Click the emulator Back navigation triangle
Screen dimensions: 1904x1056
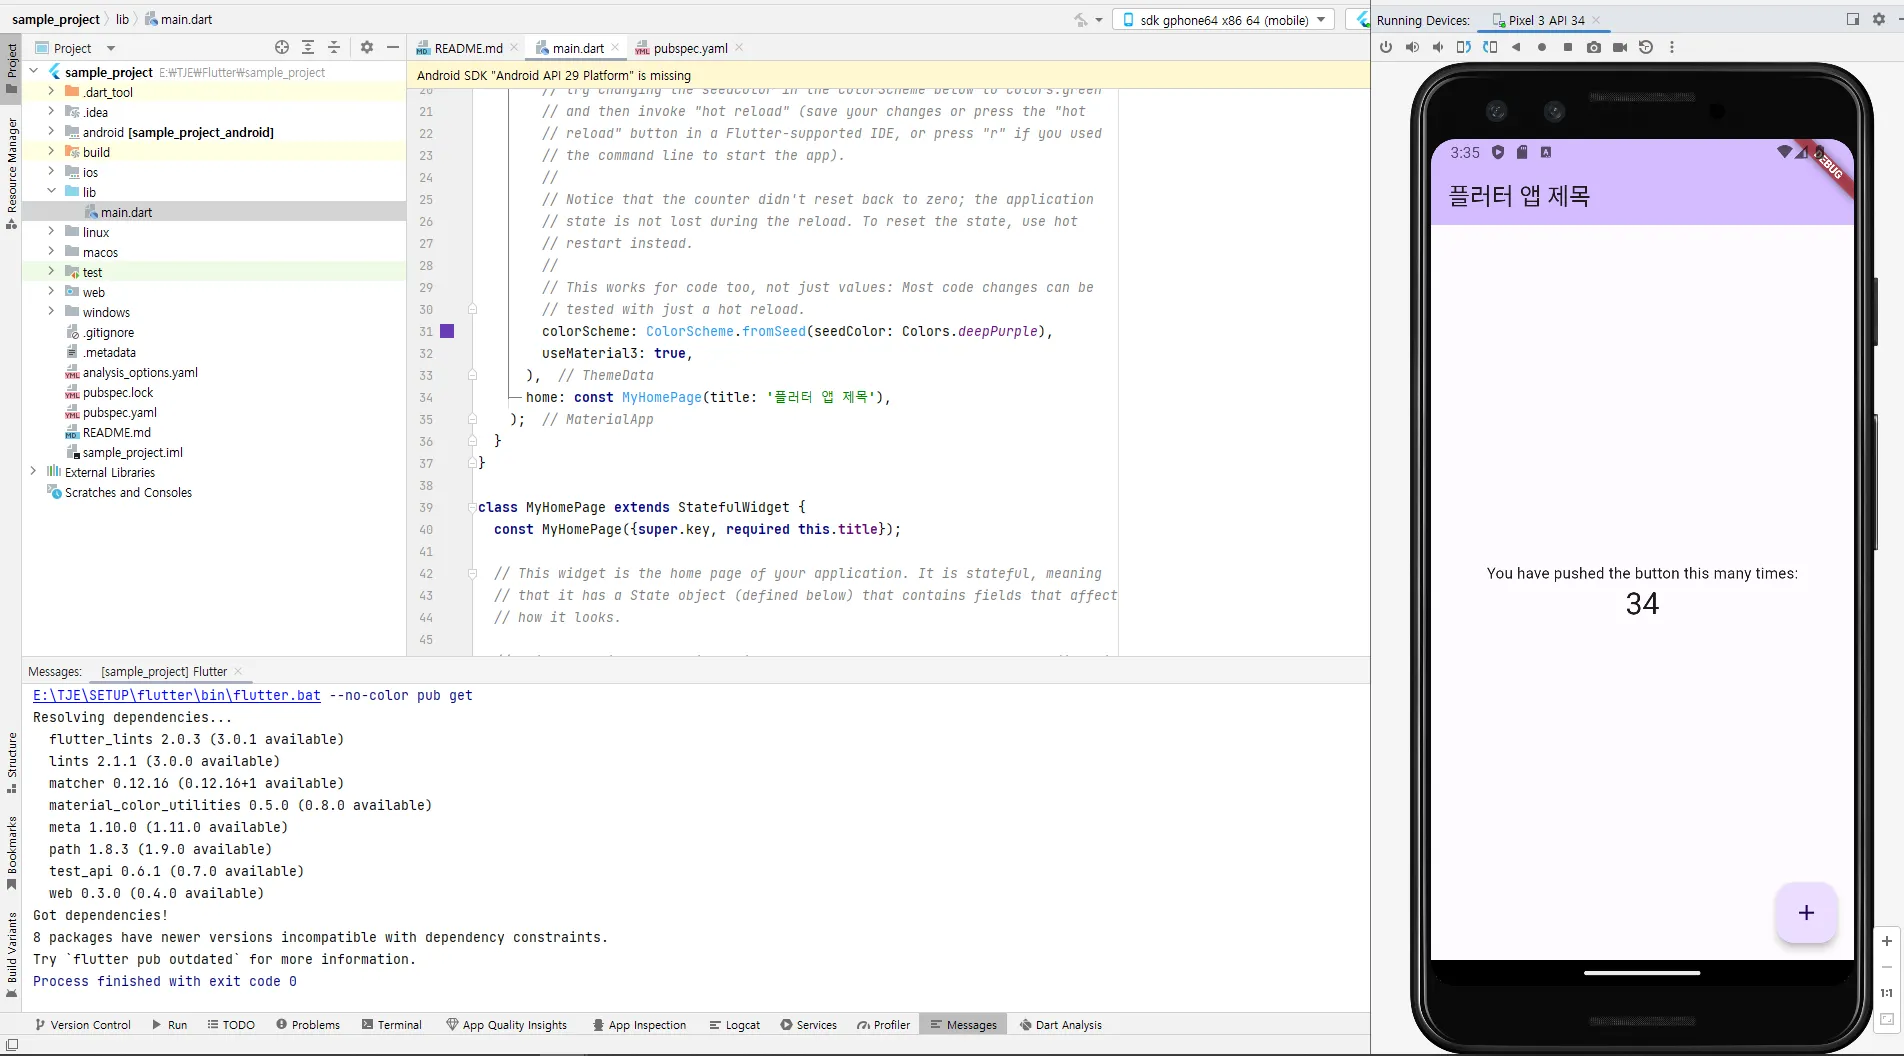tap(1516, 47)
